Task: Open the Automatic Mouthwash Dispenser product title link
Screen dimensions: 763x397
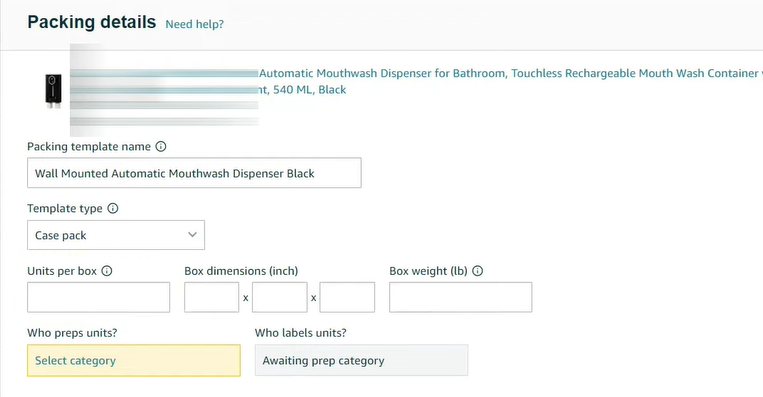Action: coord(510,81)
